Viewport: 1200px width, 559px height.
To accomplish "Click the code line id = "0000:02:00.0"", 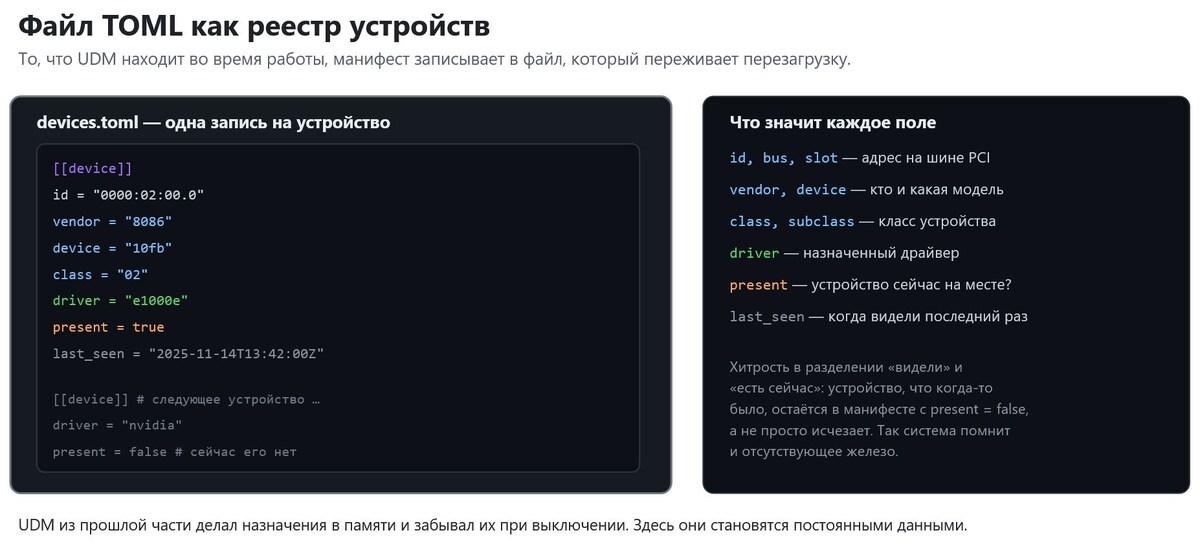I will (x=128, y=195).
